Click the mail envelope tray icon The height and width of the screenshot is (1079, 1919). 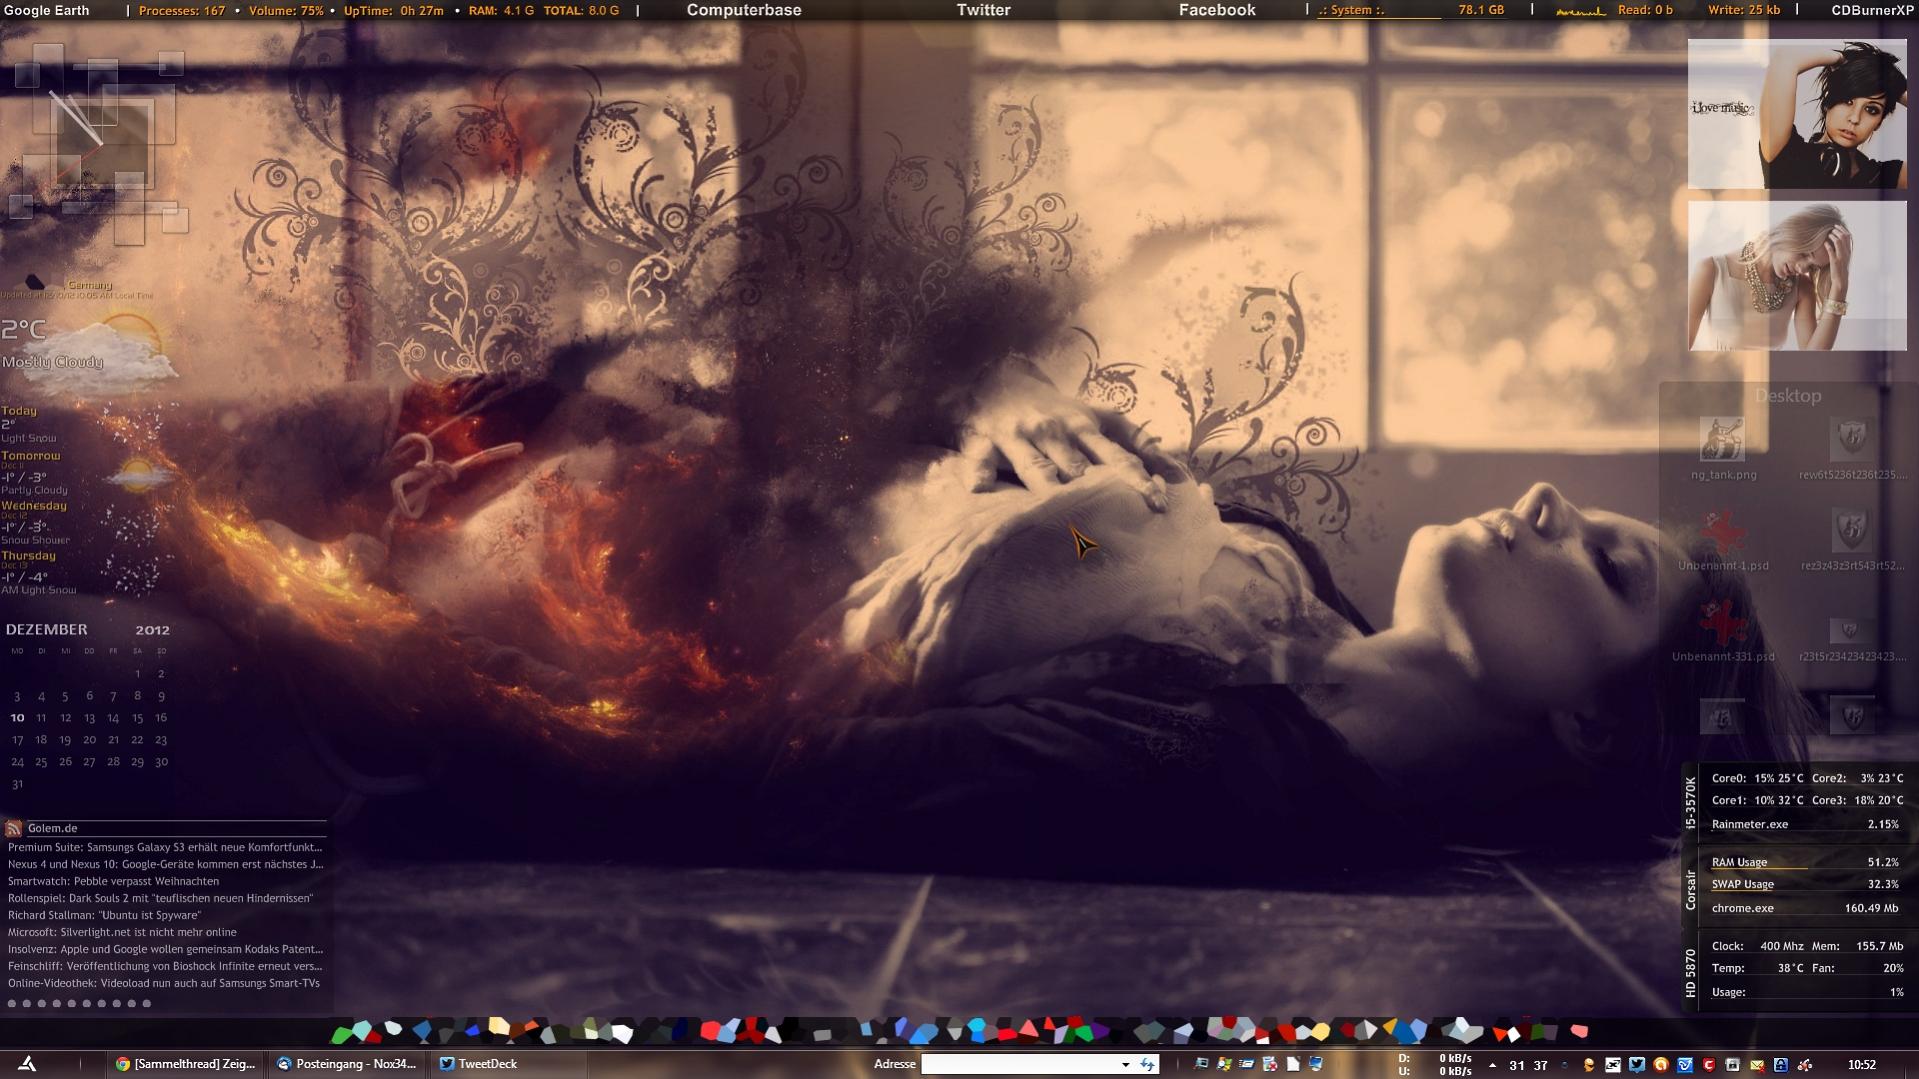click(1756, 1065)
